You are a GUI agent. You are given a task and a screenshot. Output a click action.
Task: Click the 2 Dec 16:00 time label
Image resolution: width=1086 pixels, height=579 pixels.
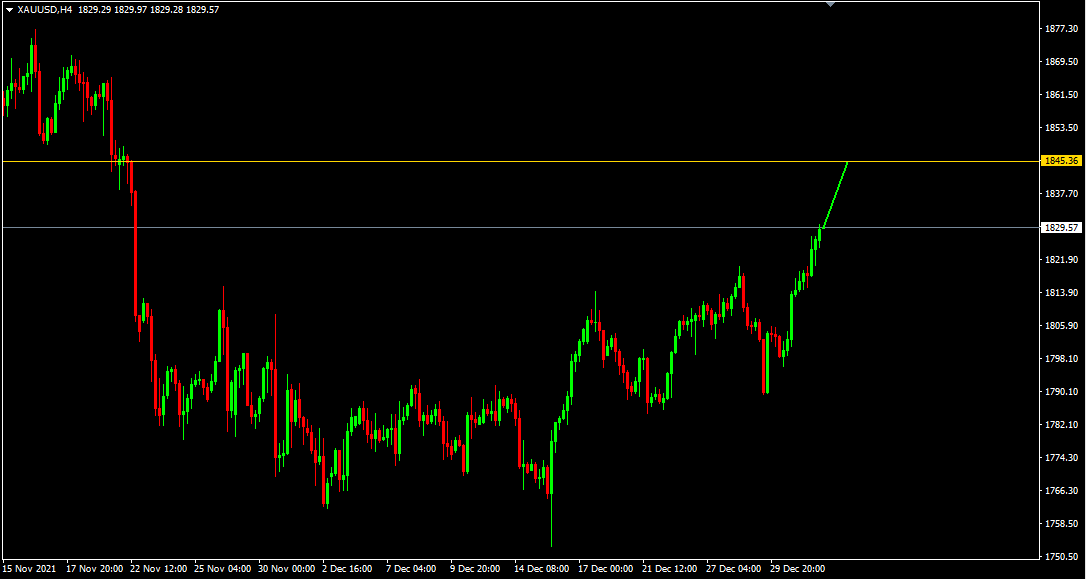click(346, 568)
